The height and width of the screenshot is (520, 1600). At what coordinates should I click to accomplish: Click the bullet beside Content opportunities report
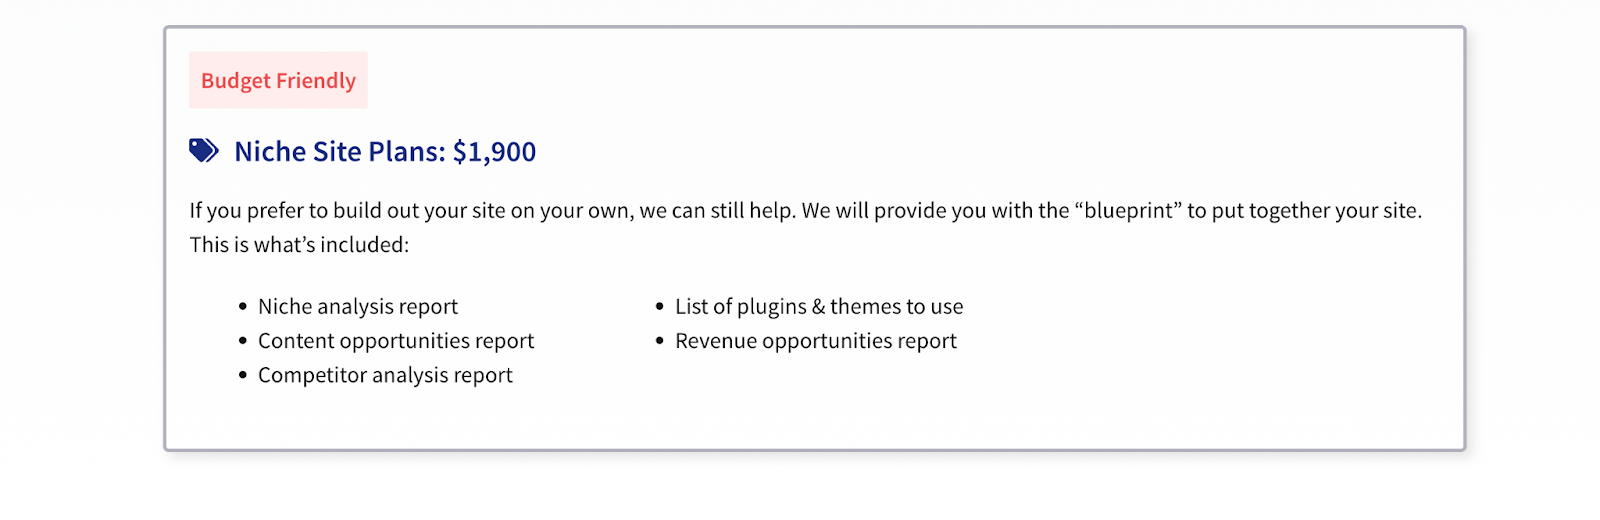(243, 341)
